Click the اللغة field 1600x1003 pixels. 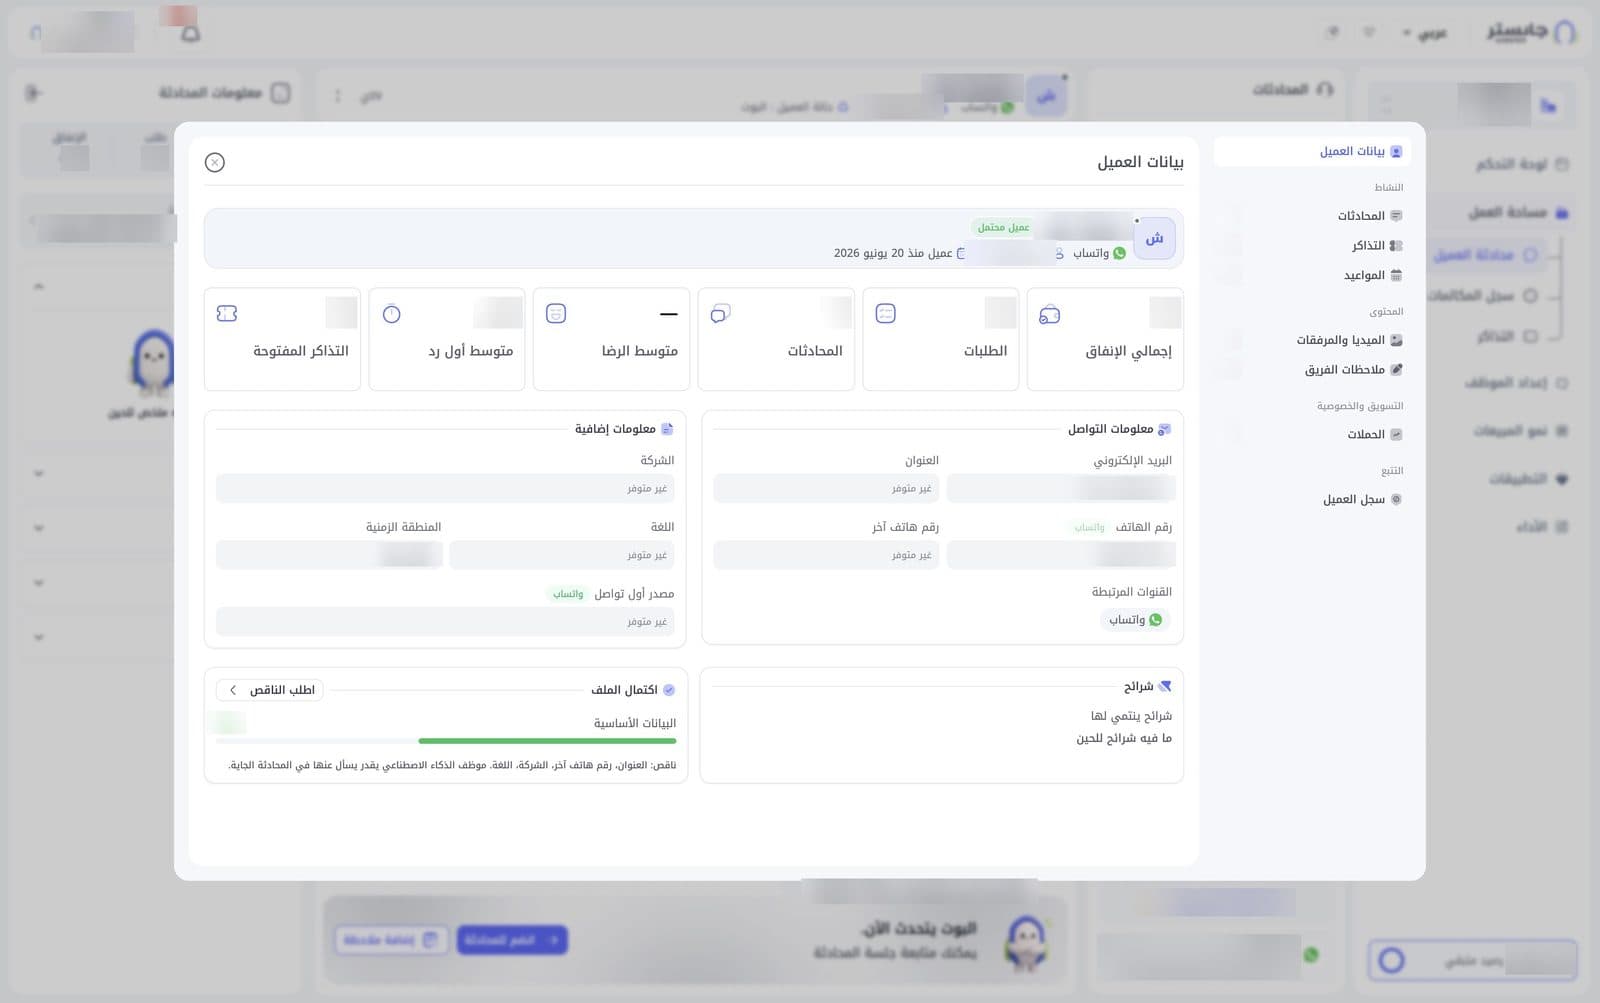[x=562, y=555]
